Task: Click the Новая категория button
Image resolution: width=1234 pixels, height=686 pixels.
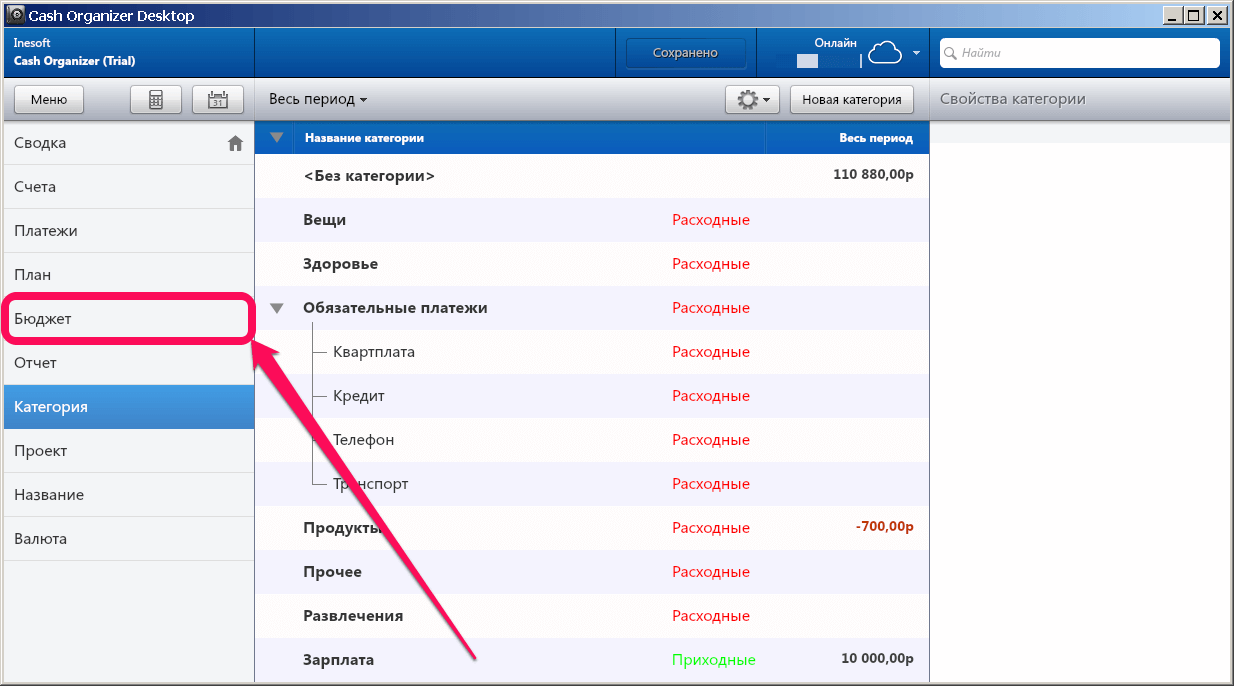Action: tap(852, 99)
